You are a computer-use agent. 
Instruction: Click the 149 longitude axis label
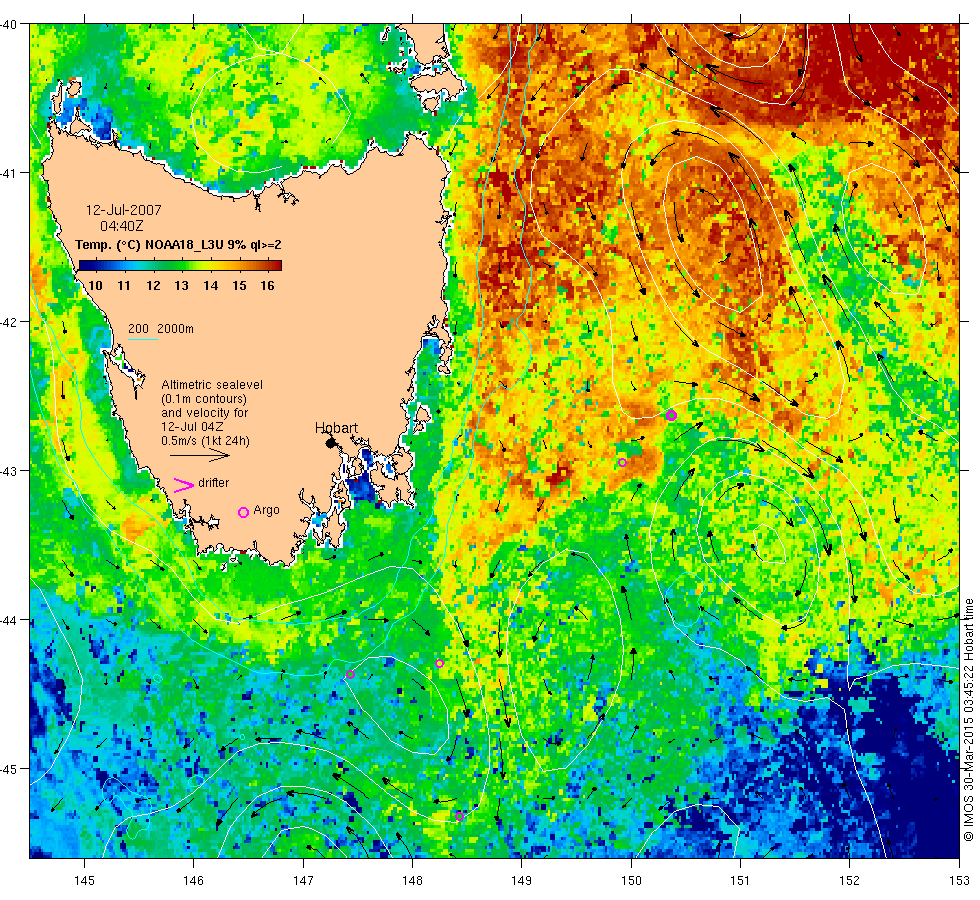pyautogui.click(x=522, y=881)
